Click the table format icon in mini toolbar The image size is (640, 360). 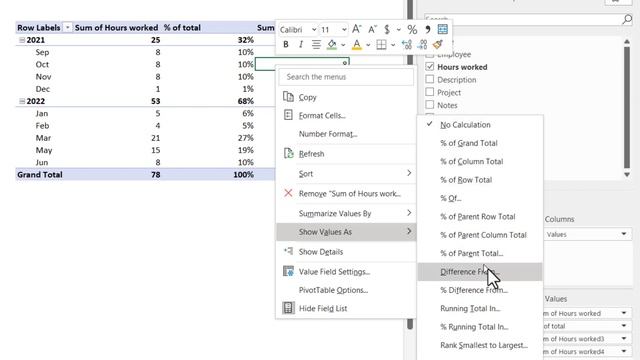coord(442,29)
